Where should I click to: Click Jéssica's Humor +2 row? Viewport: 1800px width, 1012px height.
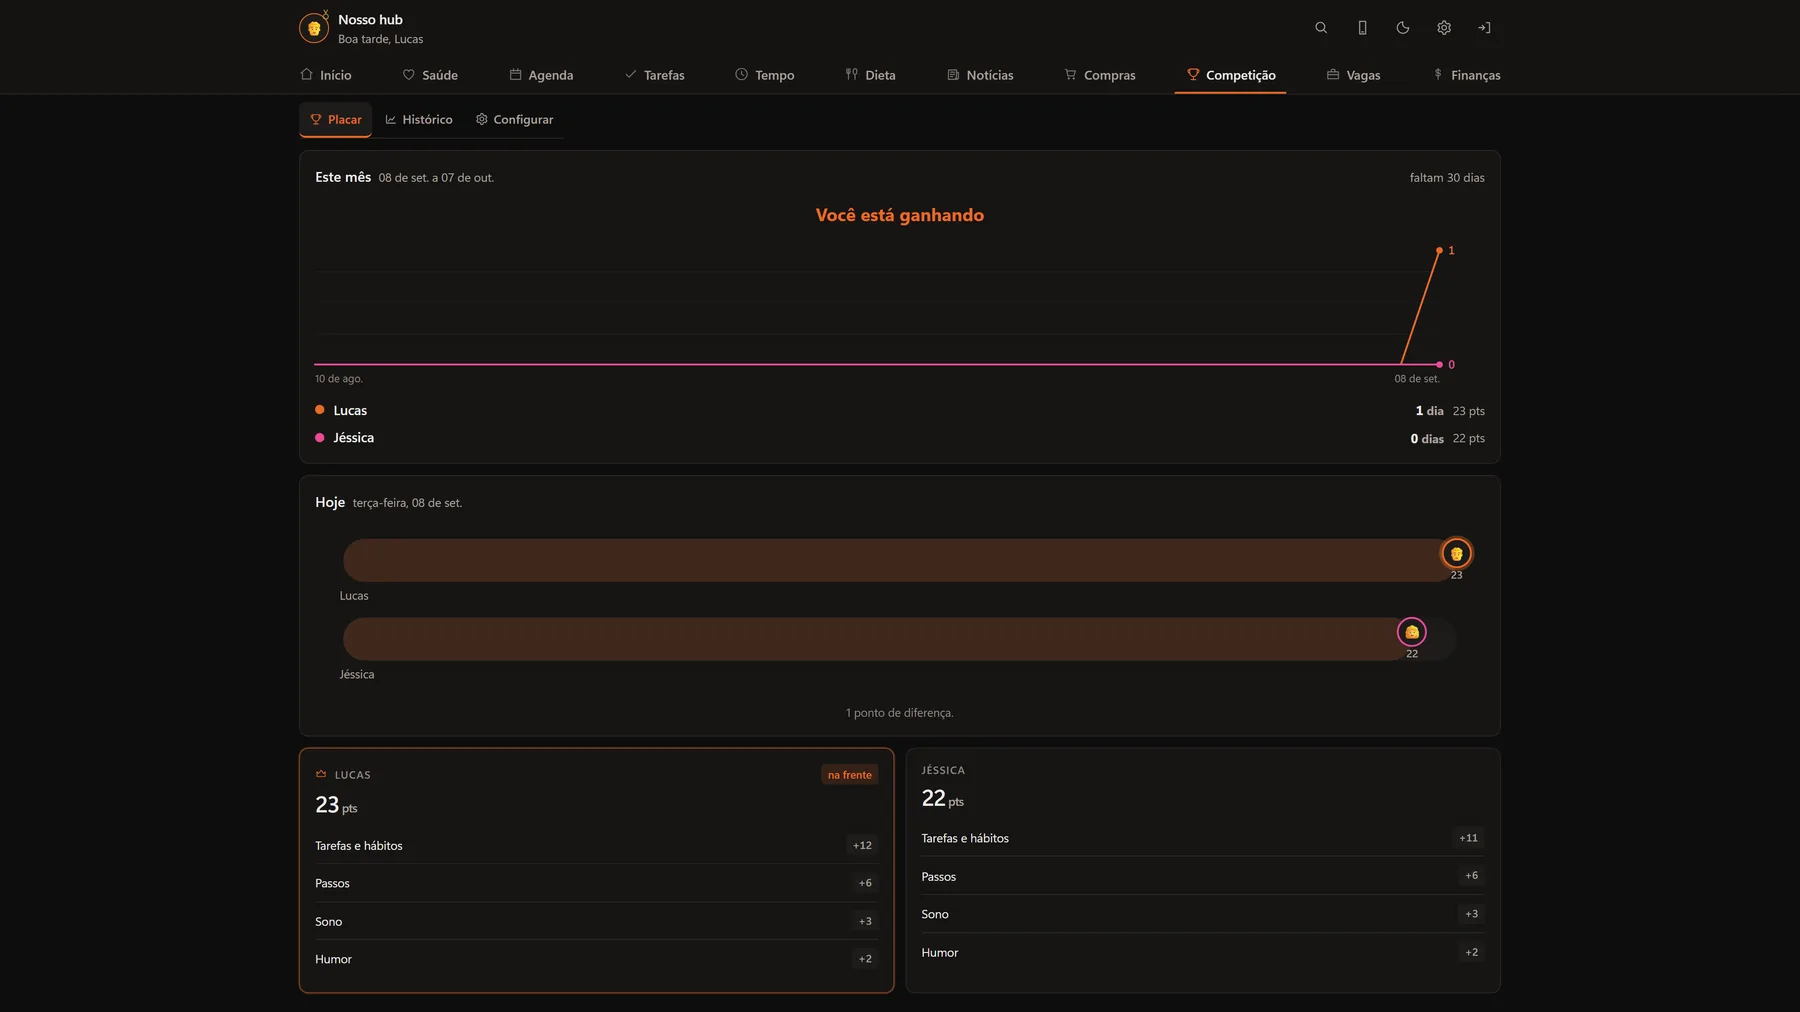pyautogui.click(x=1203, y=952)
